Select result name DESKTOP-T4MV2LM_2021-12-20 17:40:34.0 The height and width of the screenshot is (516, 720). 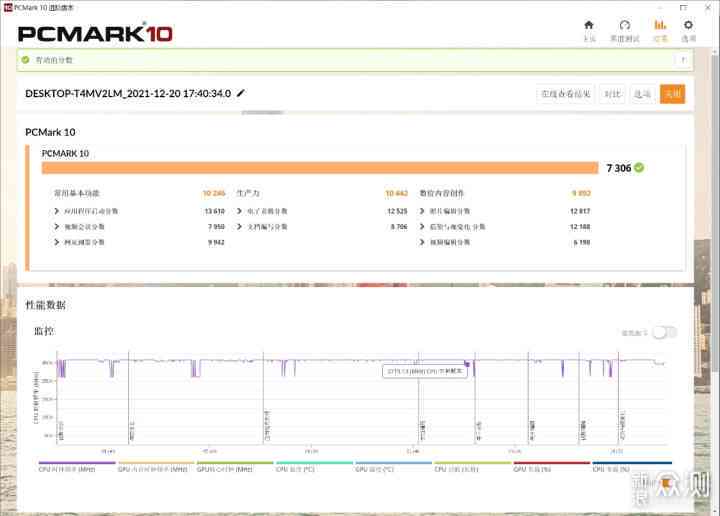tap(128, 93)
